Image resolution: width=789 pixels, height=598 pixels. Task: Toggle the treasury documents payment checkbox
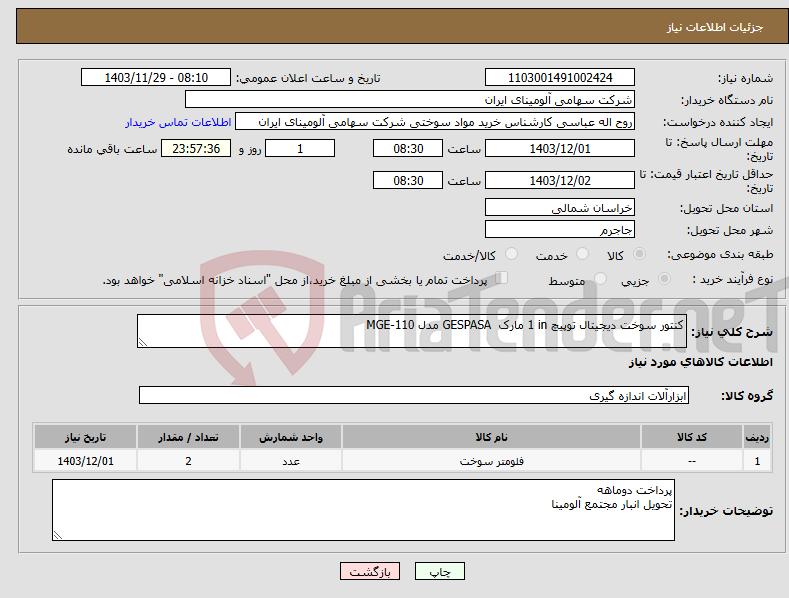click(502, 278)
